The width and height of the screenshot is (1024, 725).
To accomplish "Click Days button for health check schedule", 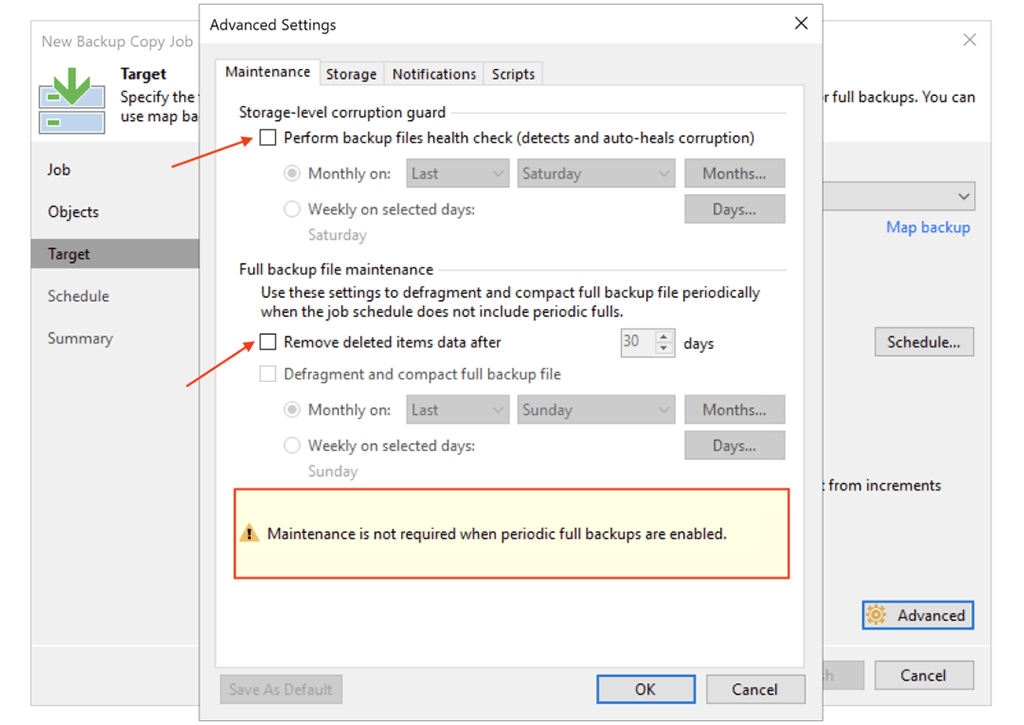I will (735, 210).
